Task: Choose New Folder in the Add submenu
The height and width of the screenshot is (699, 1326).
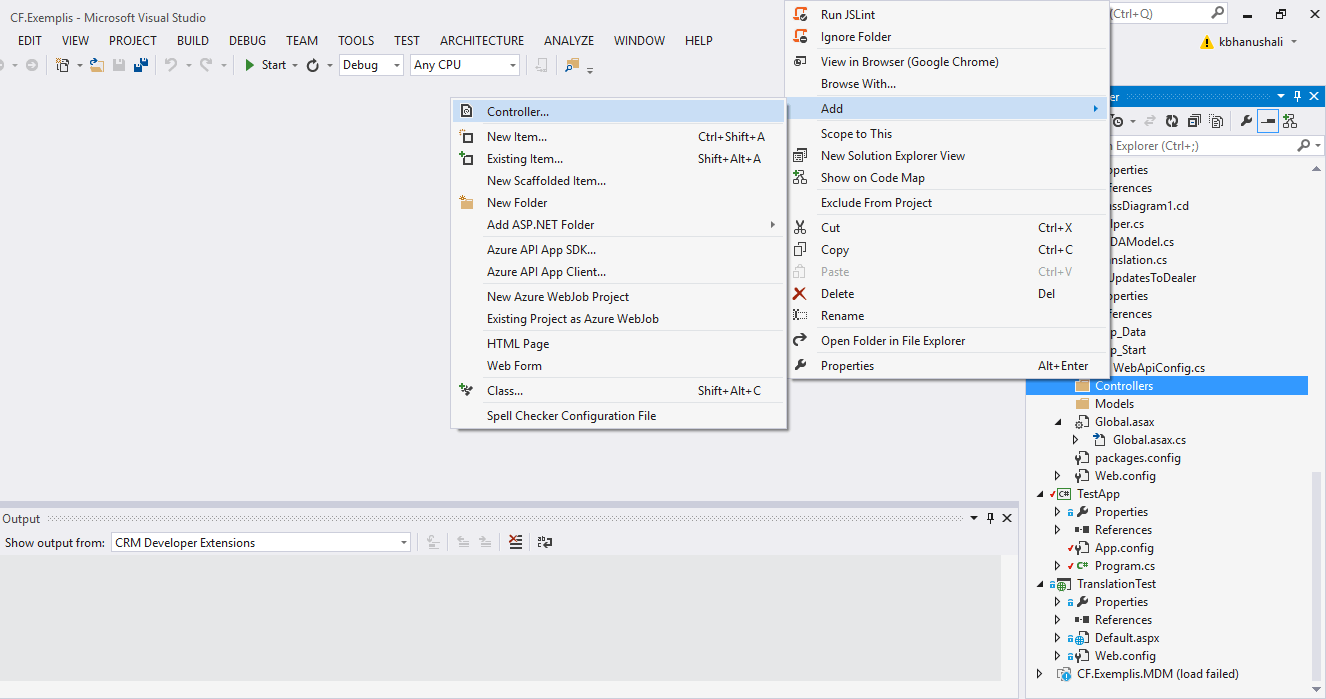Action: pyautogui.click(x=619, y=203)
